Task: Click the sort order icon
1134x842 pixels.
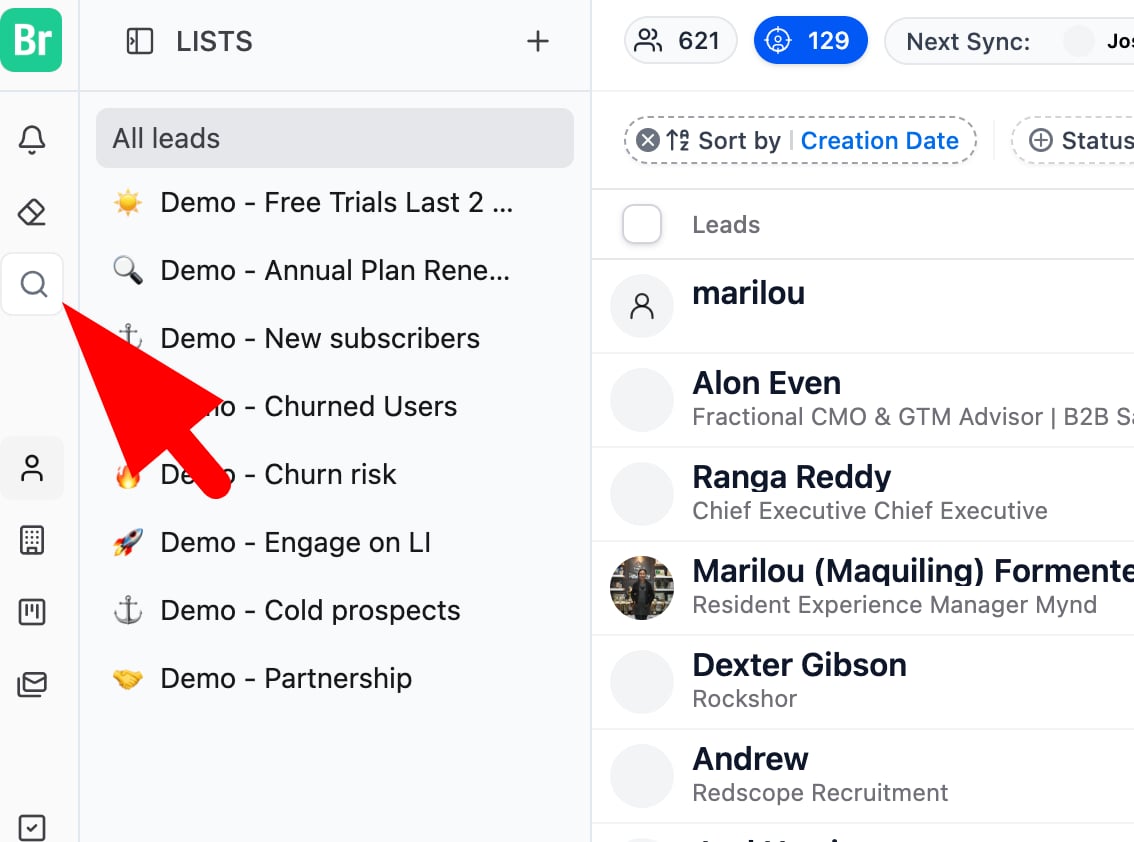Action: point(678,140)
